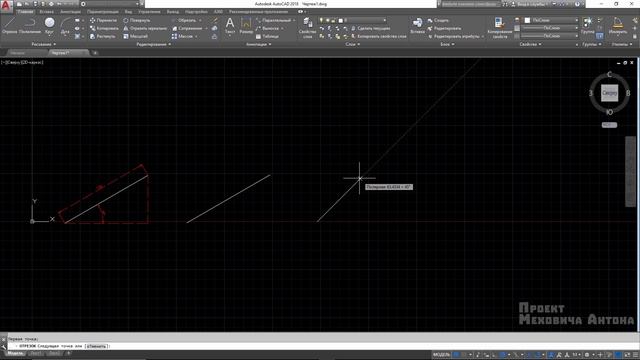Viewport: 640px width, 360px height.
Task: Click the Создать block button
Action: click(x=438, y=20)
